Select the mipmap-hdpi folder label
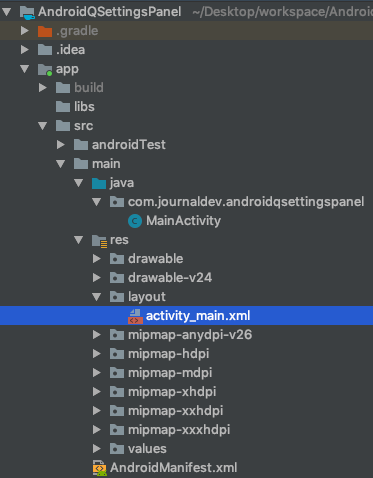The image size is (373, 478). tap(169, 354)
